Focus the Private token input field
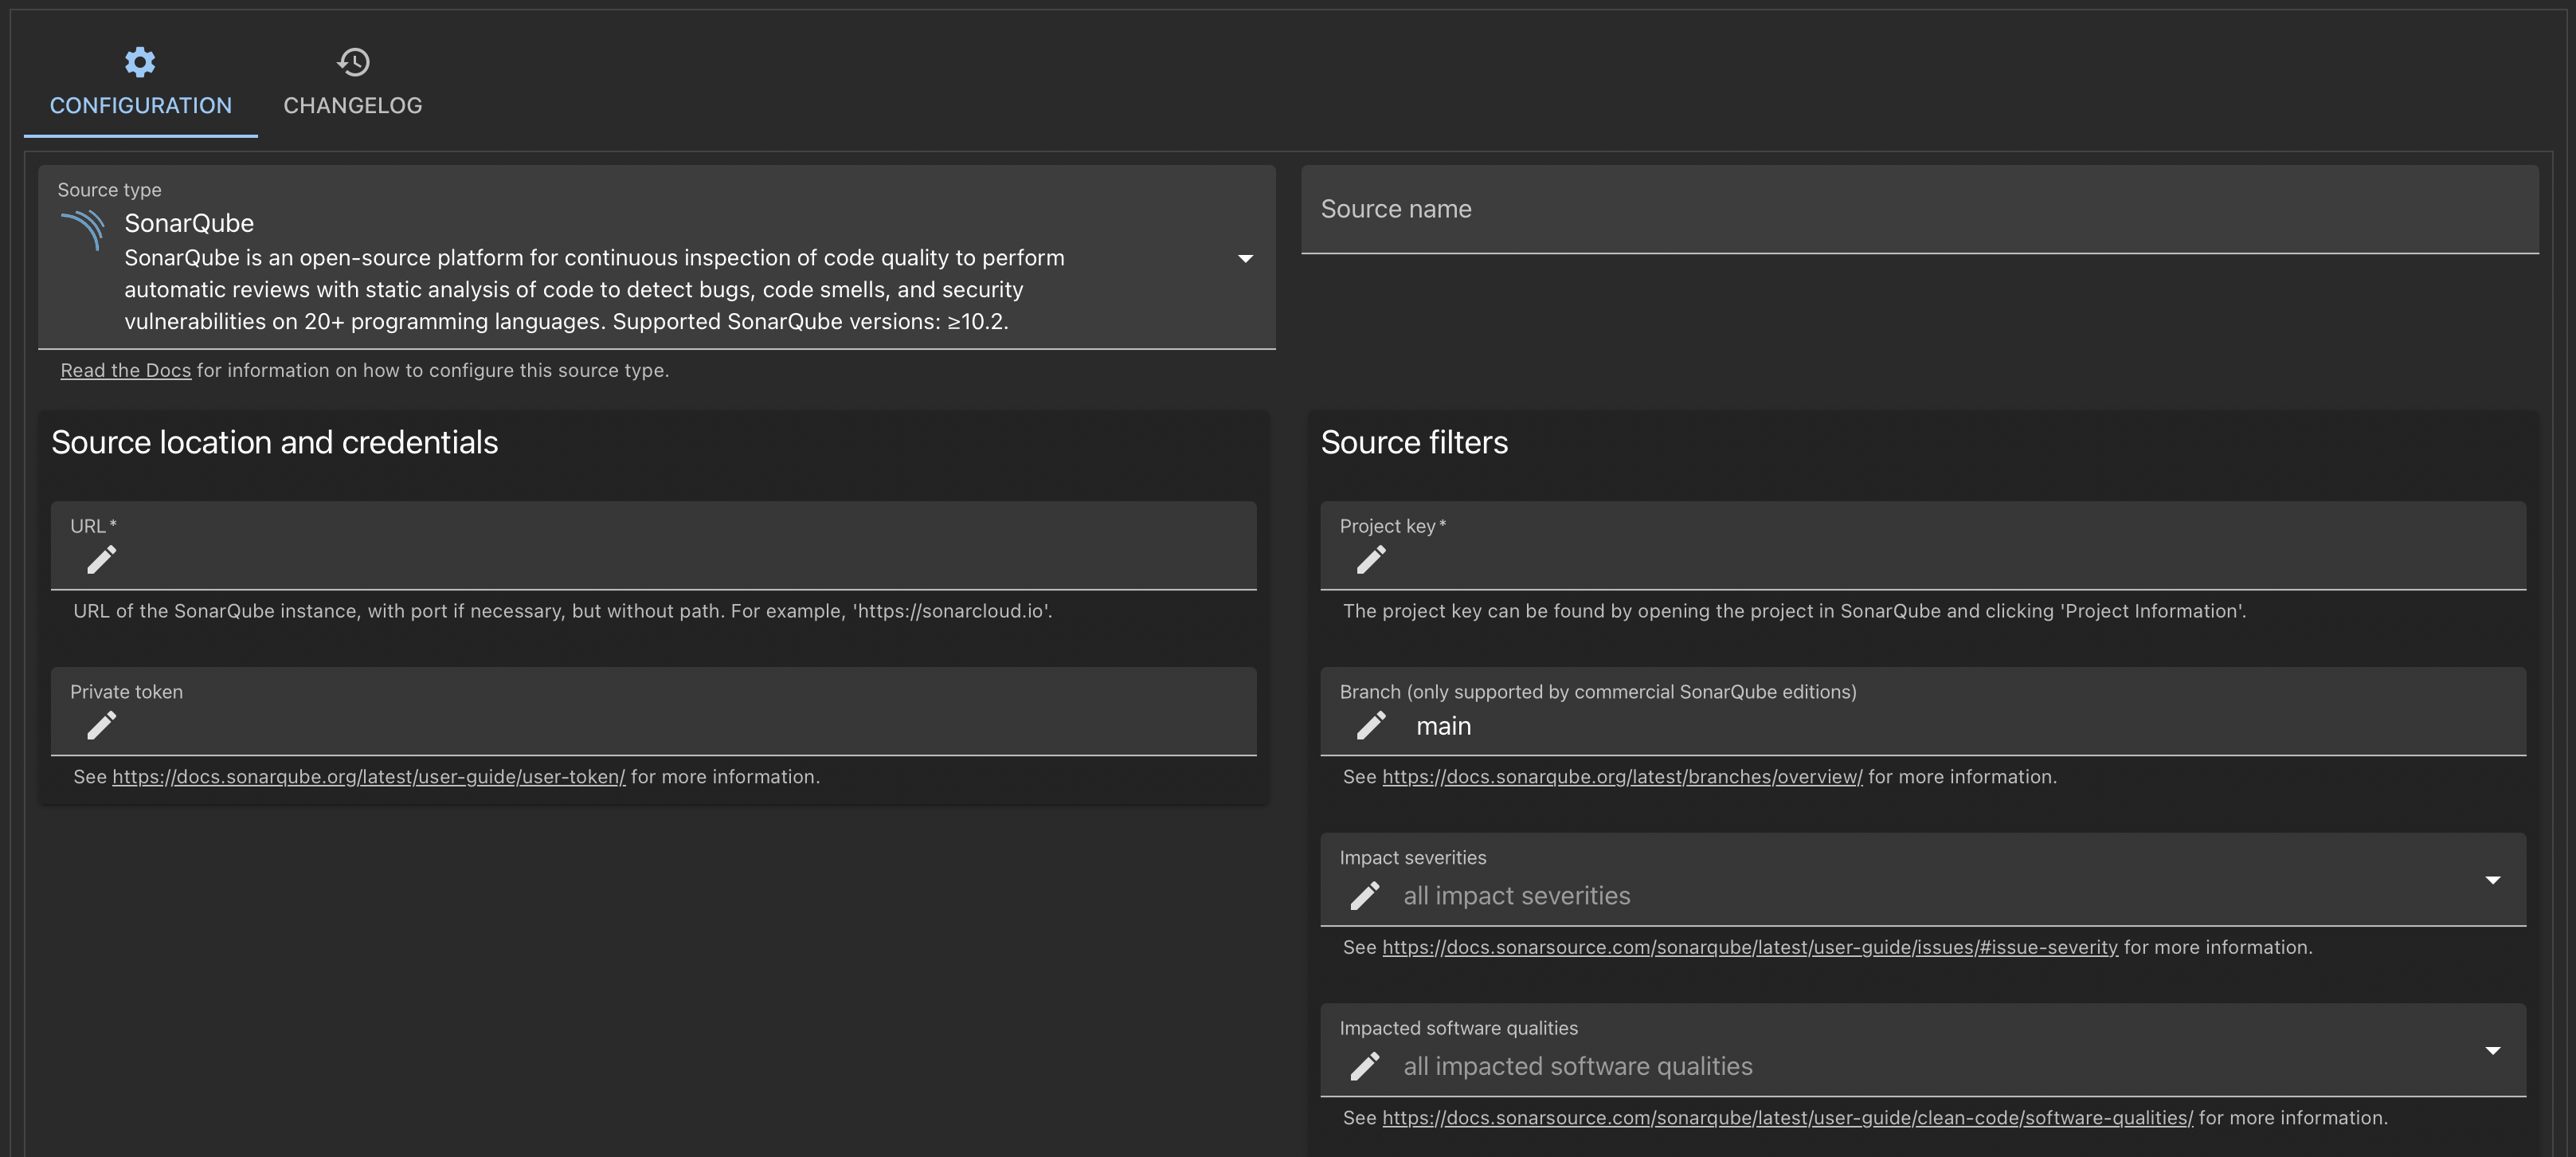The image size is (2576, 1157). coord(654,711)
